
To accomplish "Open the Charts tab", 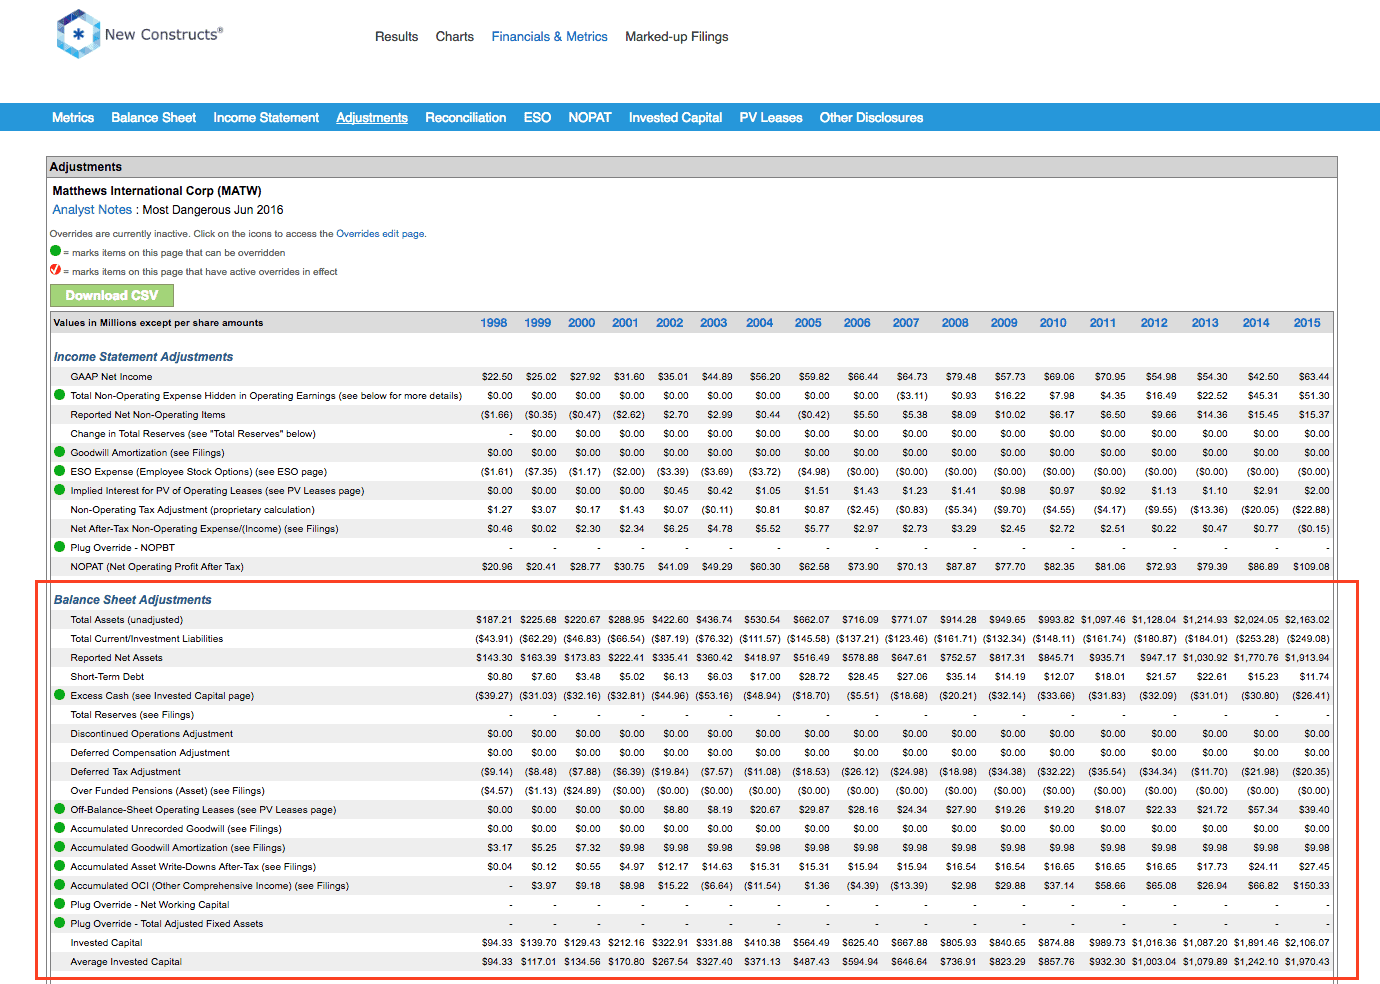I will tap(455, 37).
